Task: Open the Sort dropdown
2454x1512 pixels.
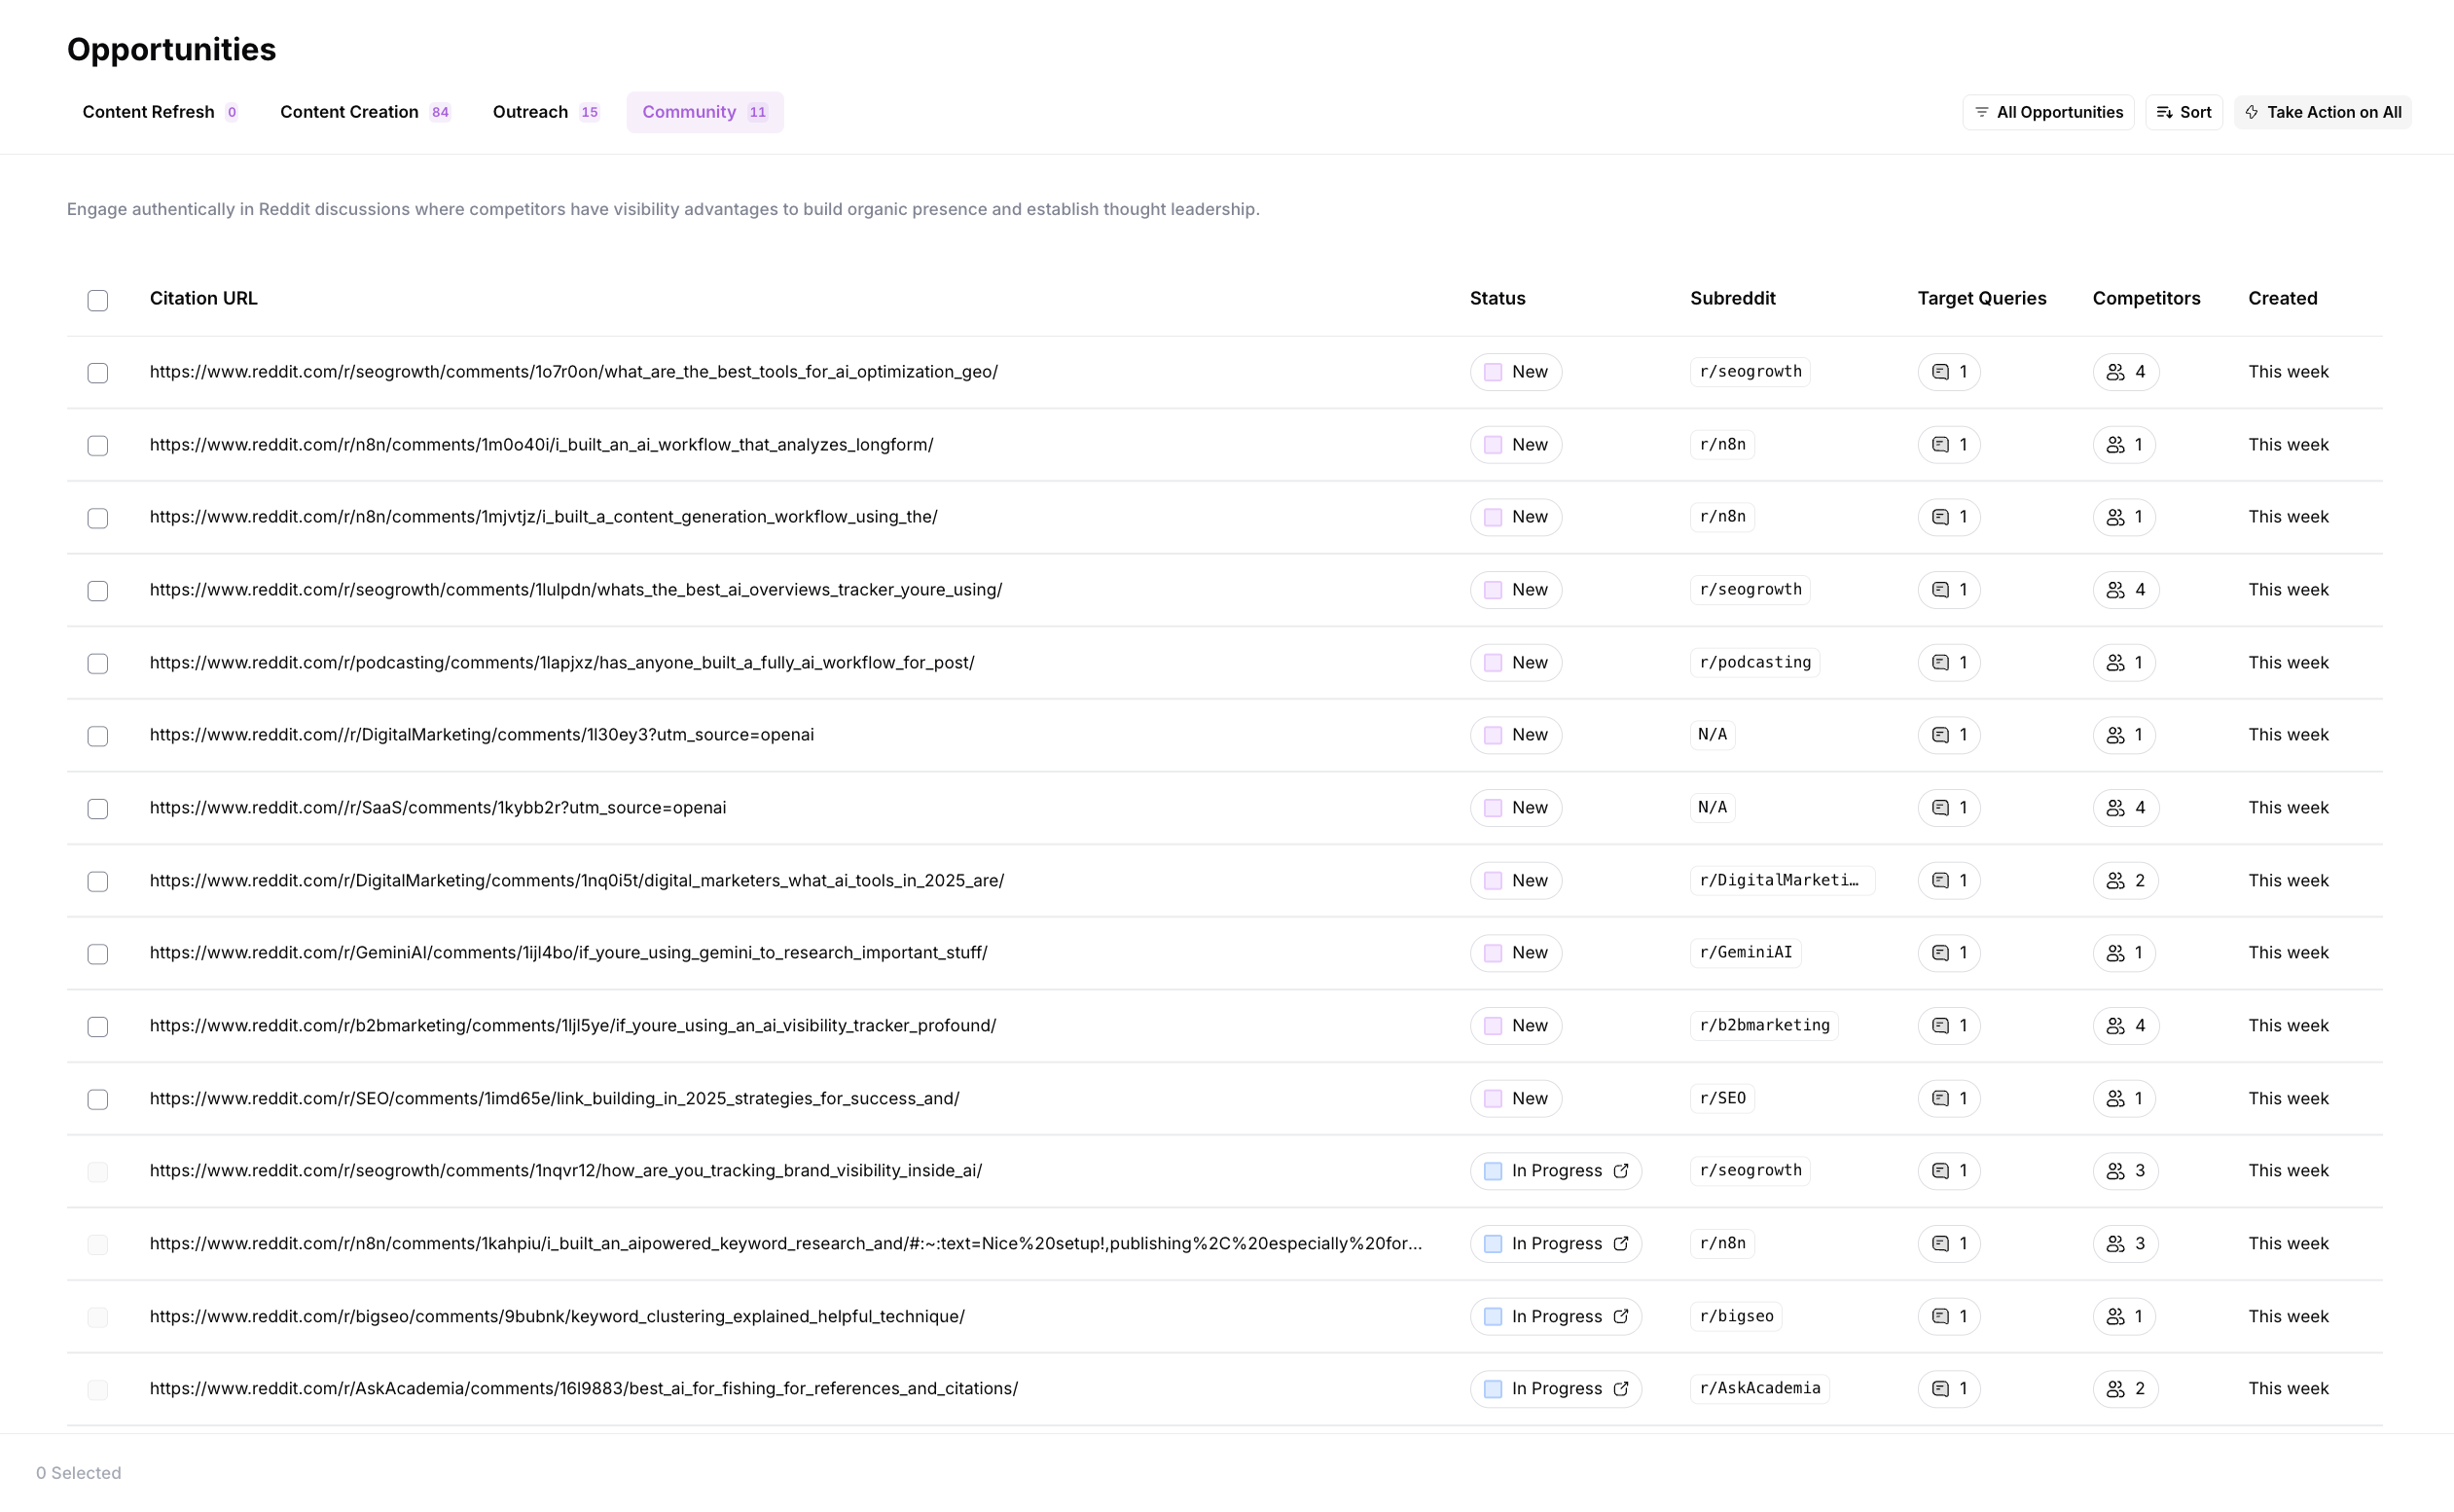Action: (2183, 112)
